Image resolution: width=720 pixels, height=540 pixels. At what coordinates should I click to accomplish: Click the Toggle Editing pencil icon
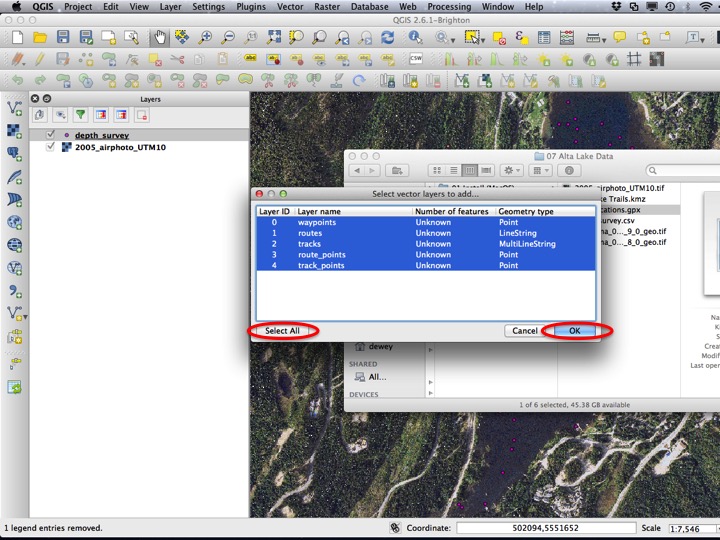point(40,59)
